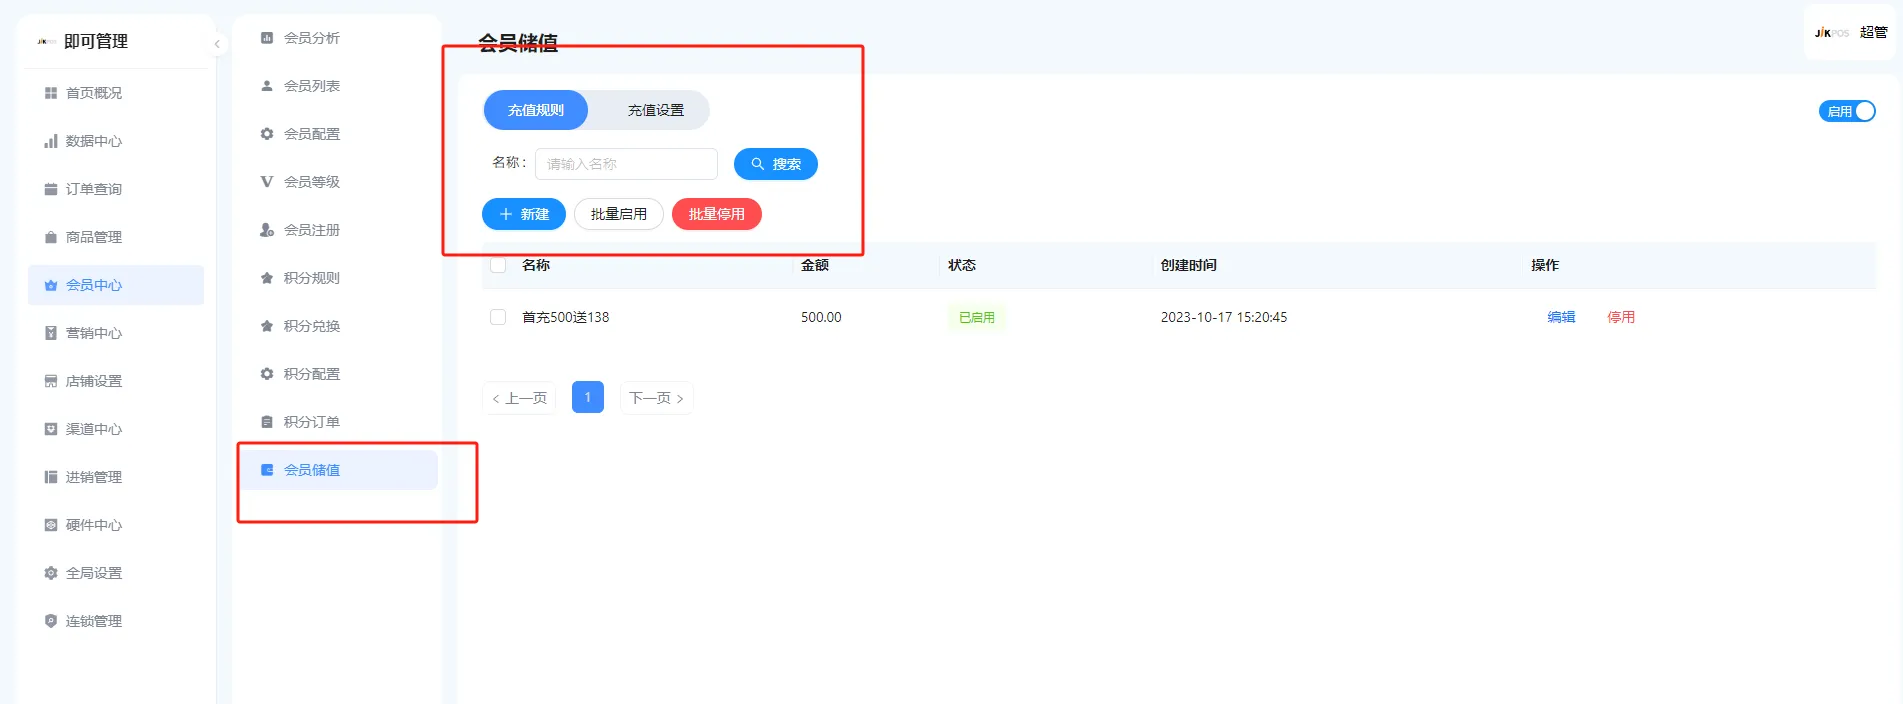Image resolution: width=1903 pixels, height=704 pixels.
Task: Switch to the 充值设置 tab
Action: tap(655, 110)
